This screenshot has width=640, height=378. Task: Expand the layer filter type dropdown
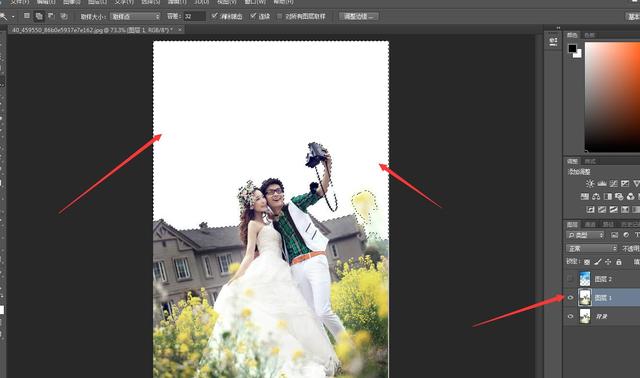tap(585, 235)
